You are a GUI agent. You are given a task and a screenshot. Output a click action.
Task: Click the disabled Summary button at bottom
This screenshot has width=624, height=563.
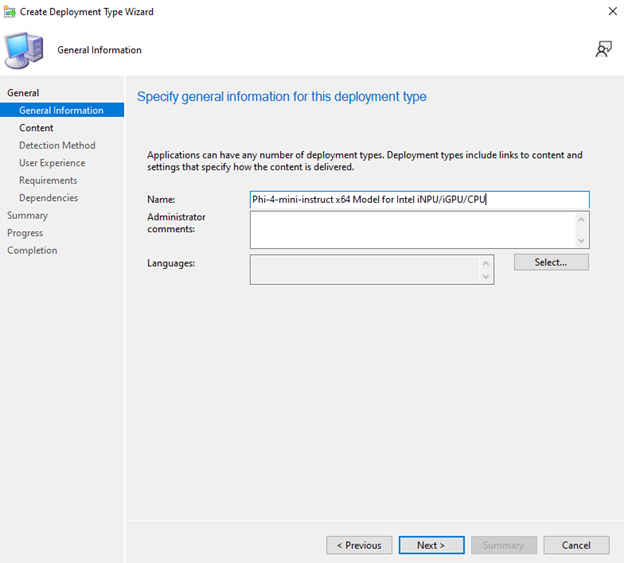tap(504, 545)
